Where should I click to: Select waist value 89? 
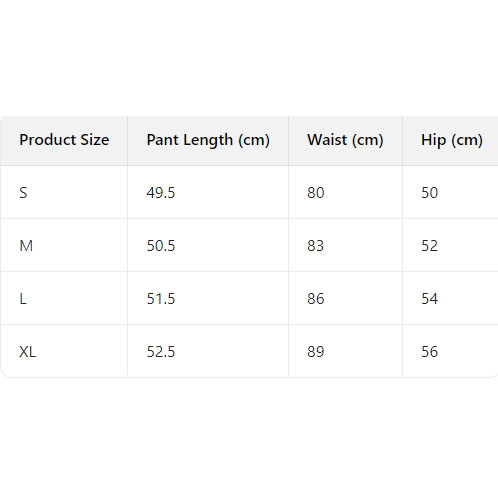point(316,352)
